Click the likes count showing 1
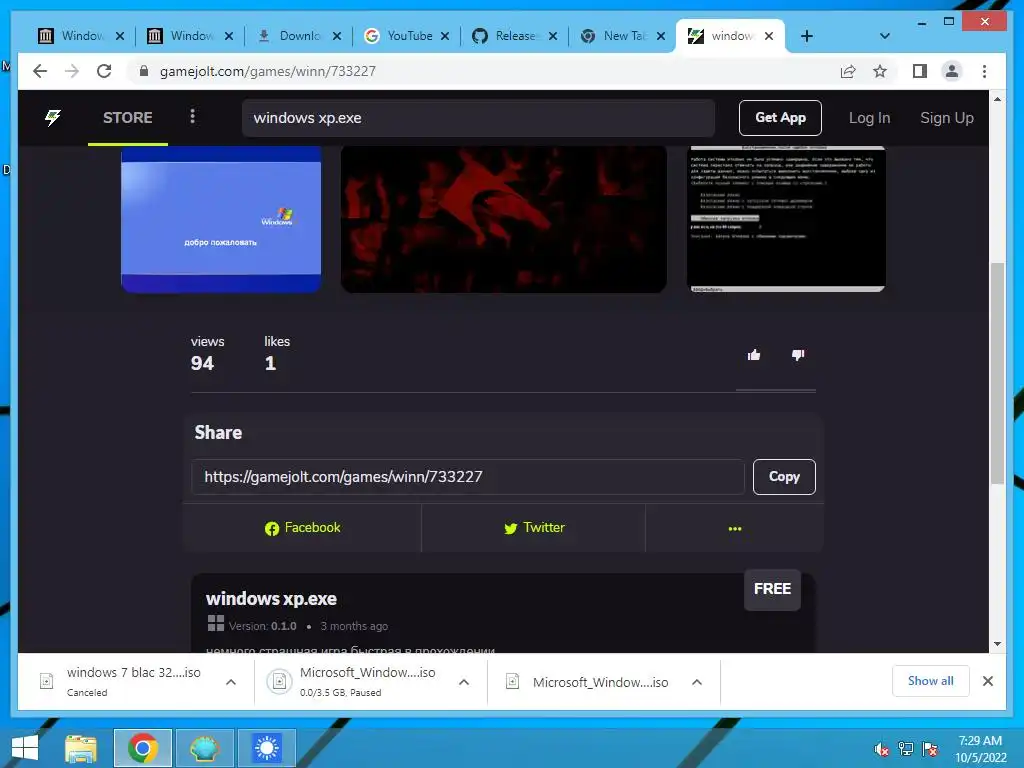Image resolution: width=1024 pixels, height=768 pixels. pos(270,363)
